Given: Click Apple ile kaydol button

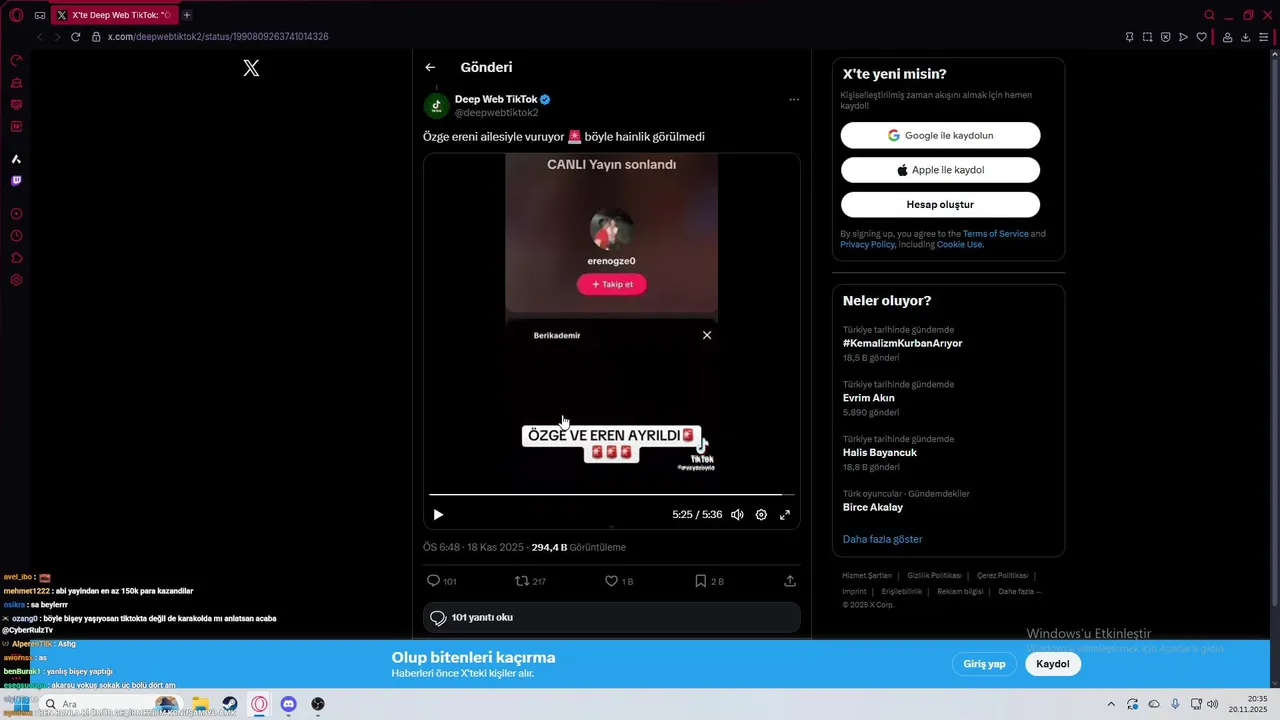Looking at the screenshot, I should [x=940, y=170].
